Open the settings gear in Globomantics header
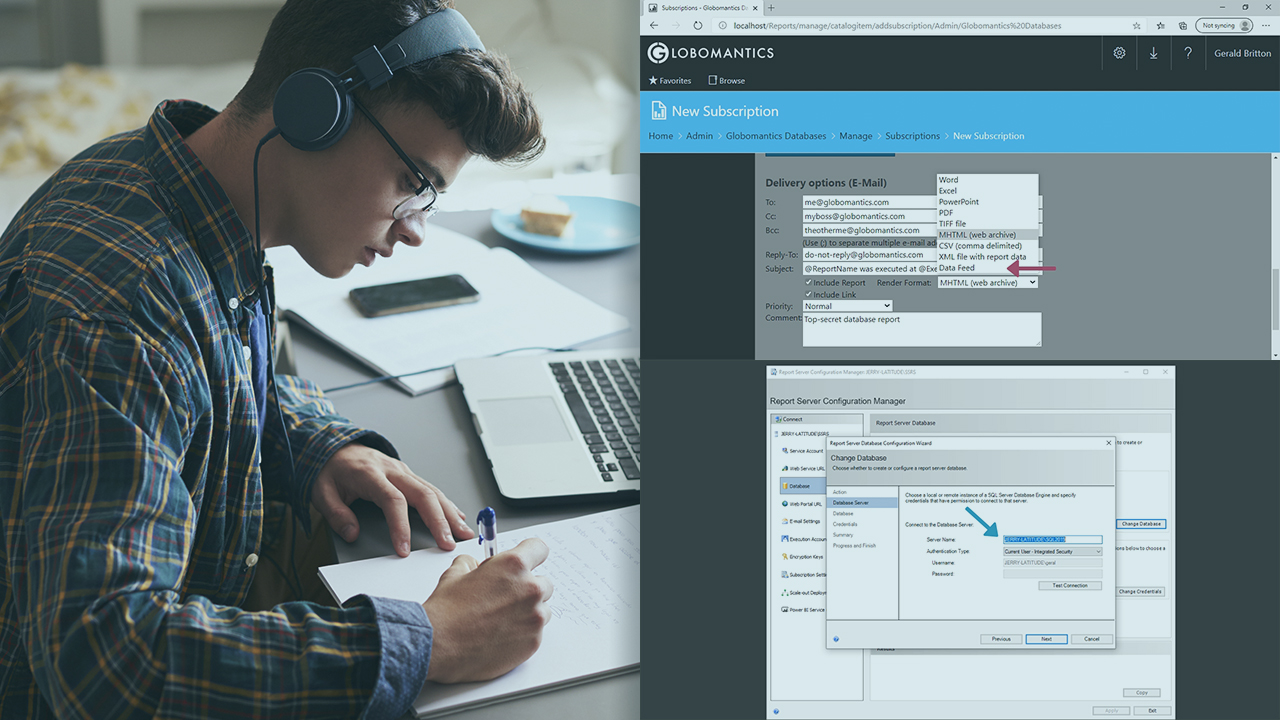The width and height of the screenshot is (1280, 720). (x=1119, y=53)
